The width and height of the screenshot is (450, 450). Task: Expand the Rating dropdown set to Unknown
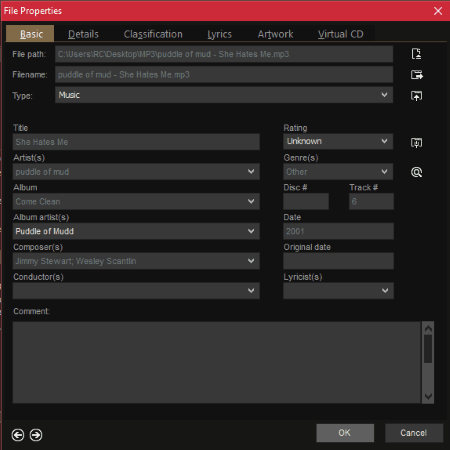338,141
